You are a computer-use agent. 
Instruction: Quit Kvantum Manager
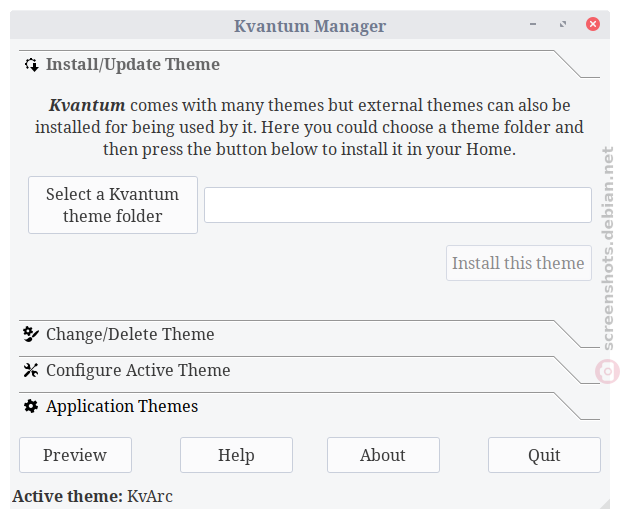click(x=544, y=455)
